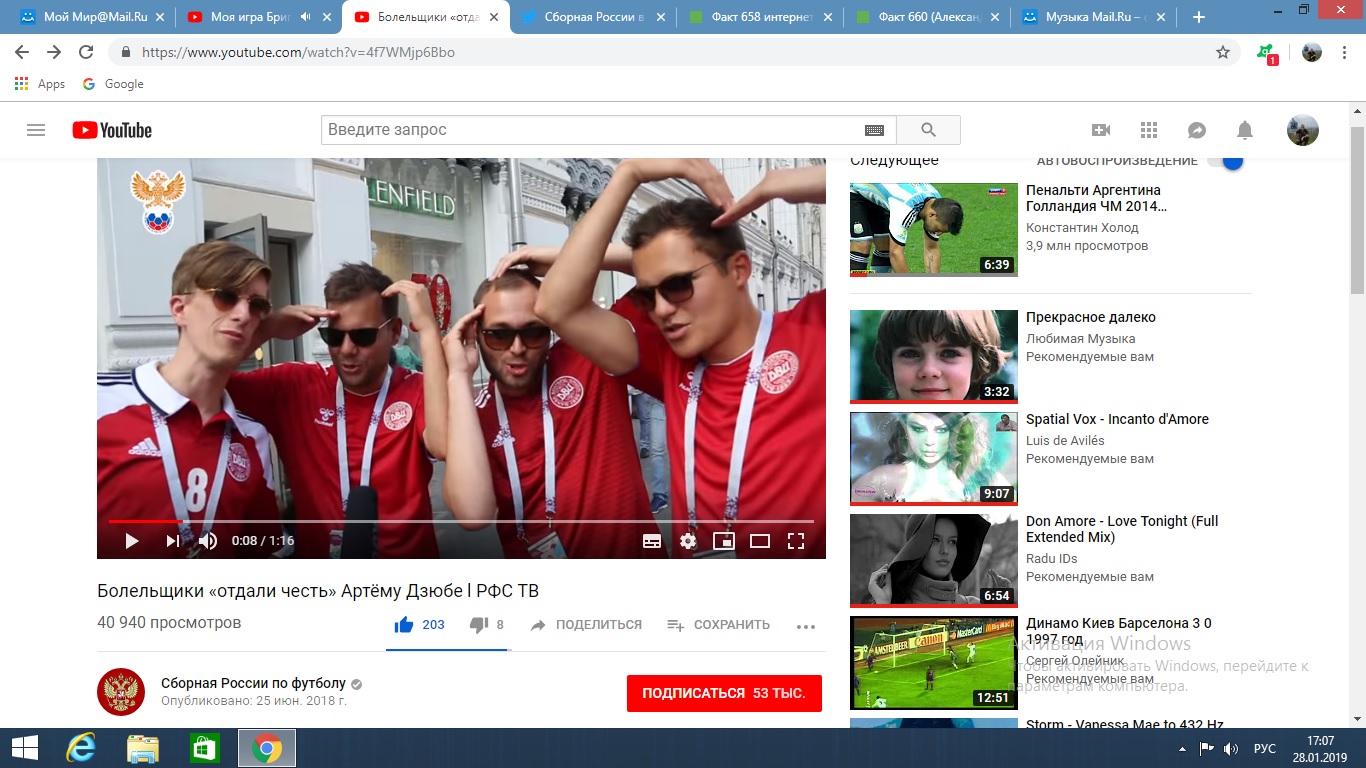
Task: Enter full screen mode
Action: point(796,541)
